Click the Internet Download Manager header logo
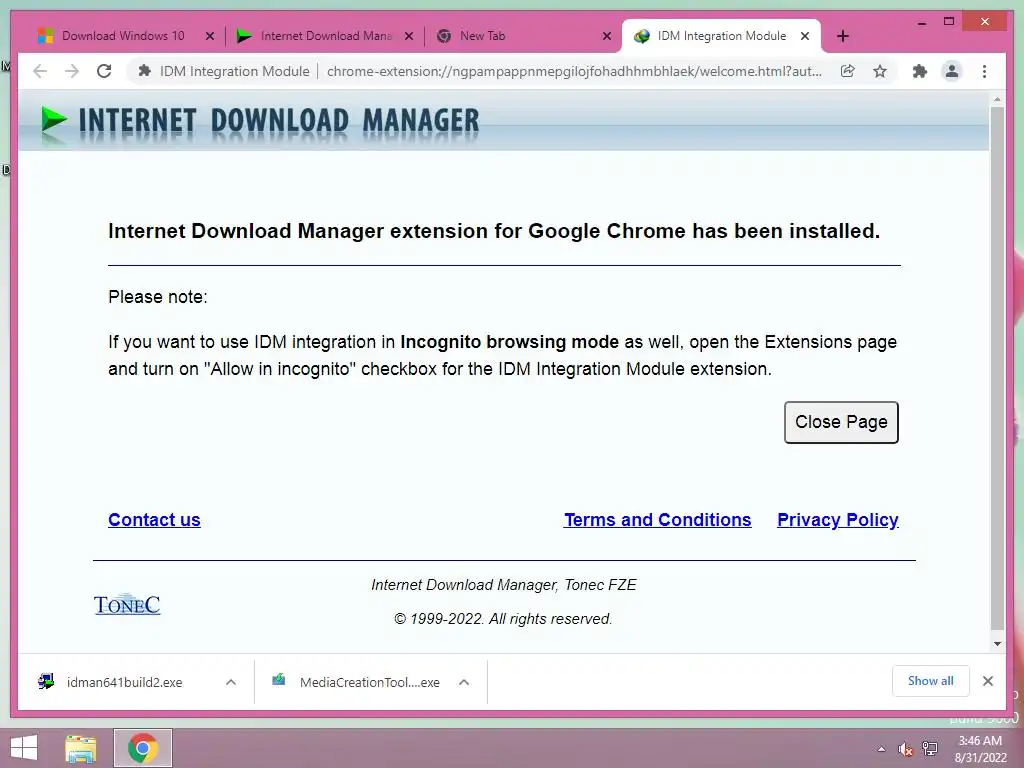Image resolution: width=1024 pixels, height=768 pixels. tap(259, 122)
